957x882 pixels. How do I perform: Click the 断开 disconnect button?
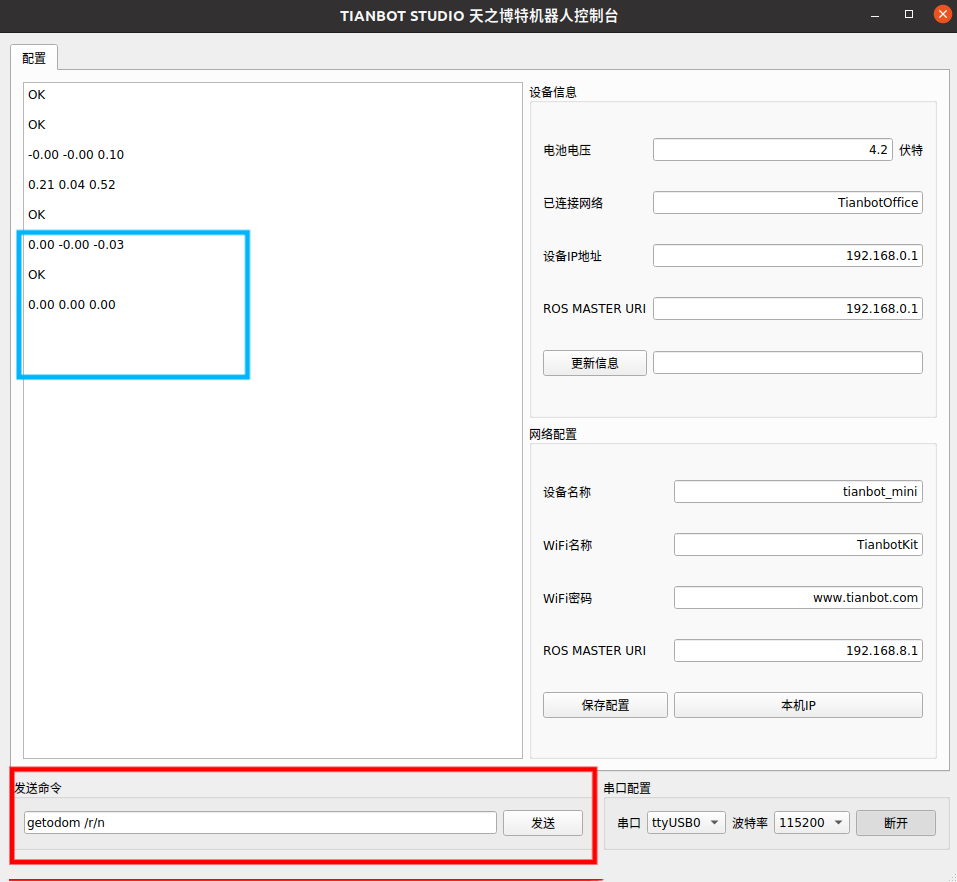(x=895, y=823)
